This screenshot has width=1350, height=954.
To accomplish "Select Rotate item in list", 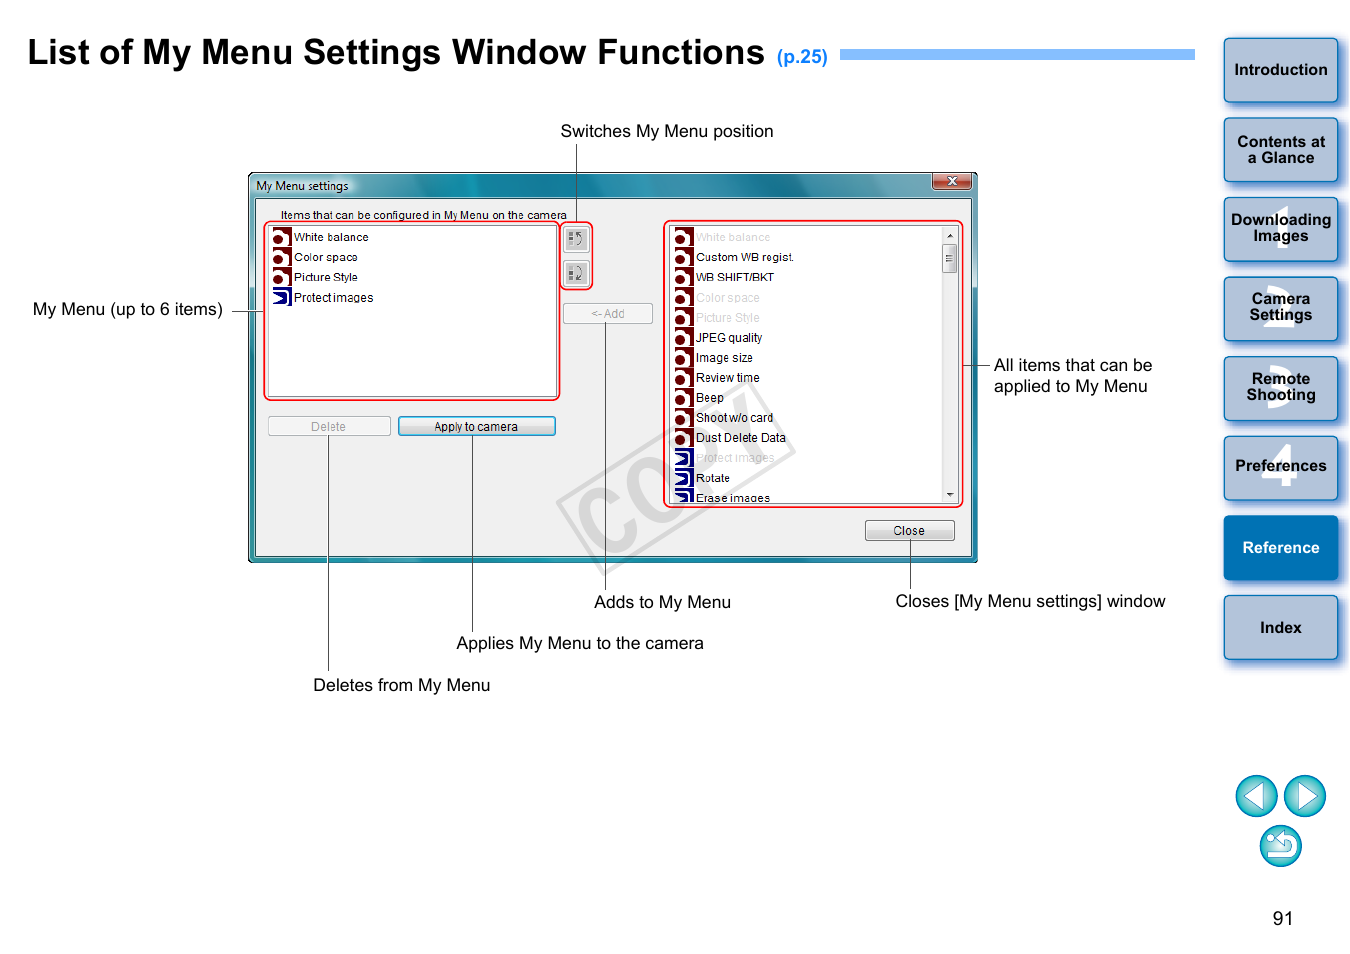I will (x=713, y=478).
